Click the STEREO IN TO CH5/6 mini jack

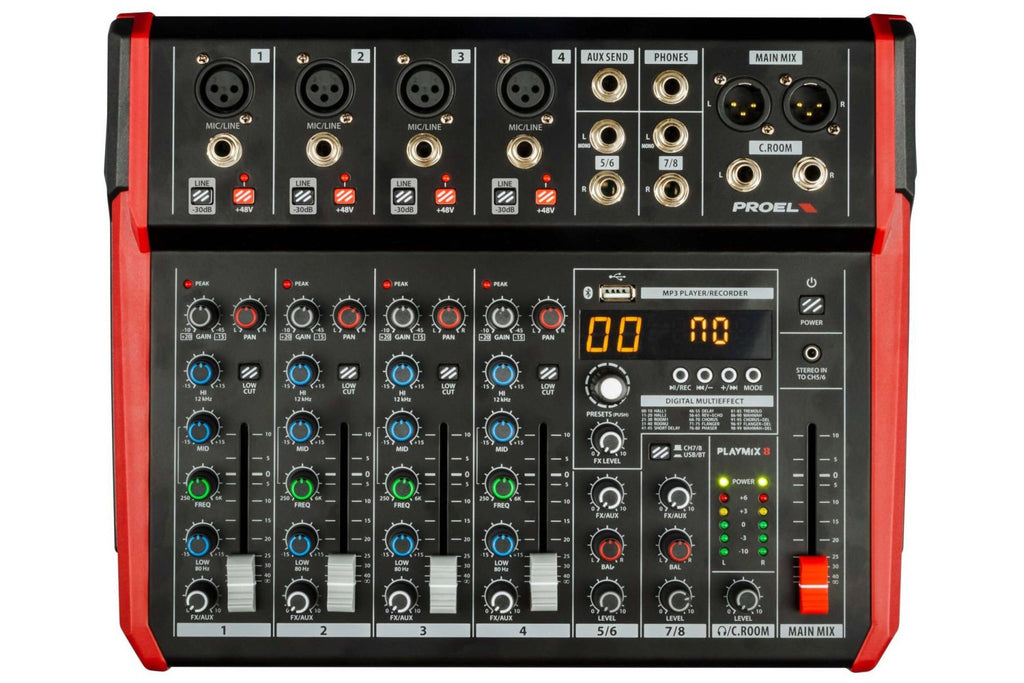812,353
